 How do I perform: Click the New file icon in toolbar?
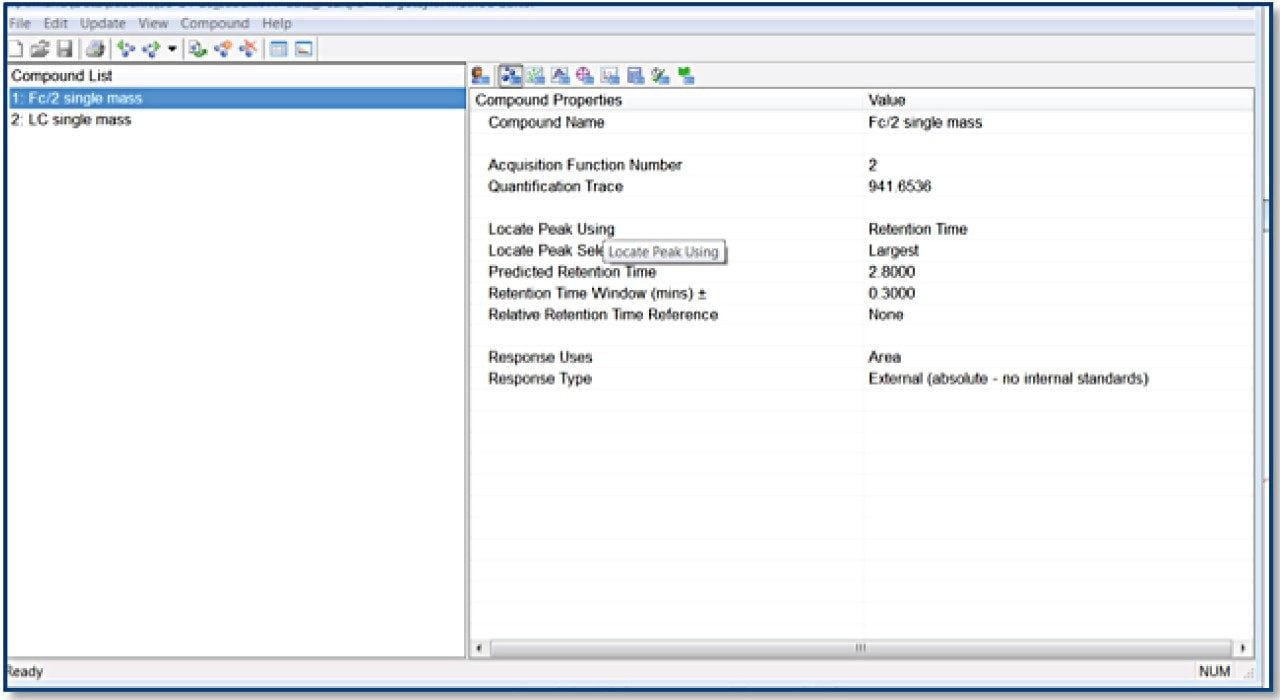[14, 48]
